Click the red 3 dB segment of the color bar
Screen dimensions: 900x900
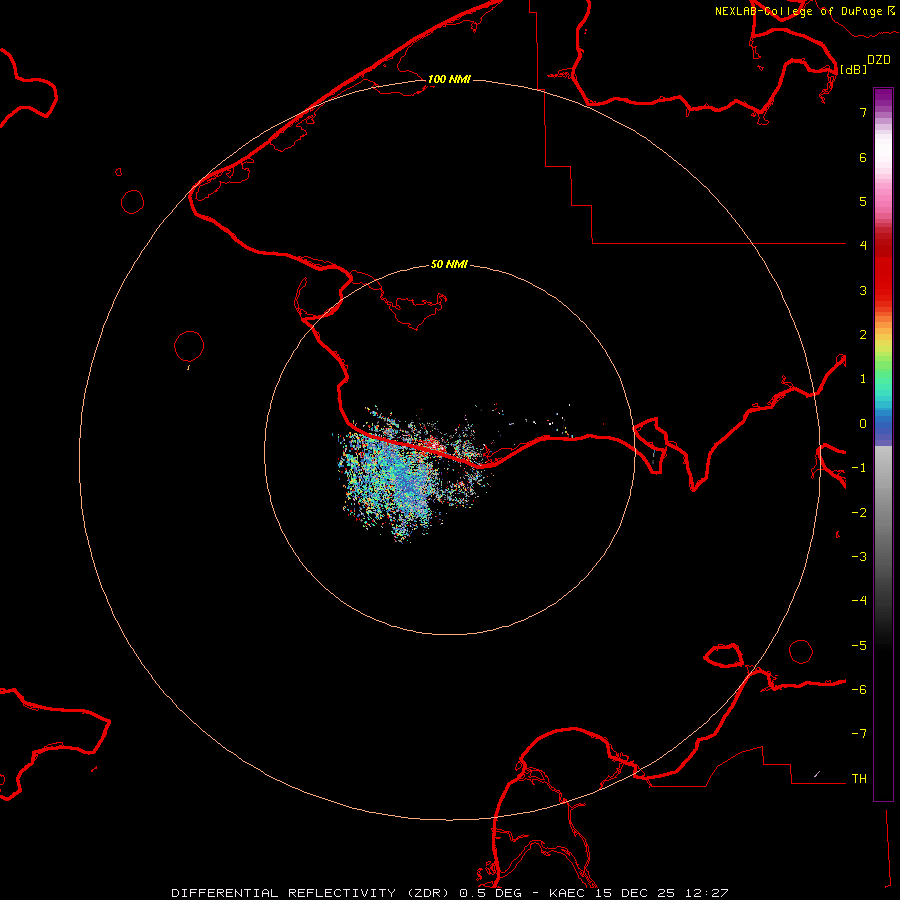[883, 290]
